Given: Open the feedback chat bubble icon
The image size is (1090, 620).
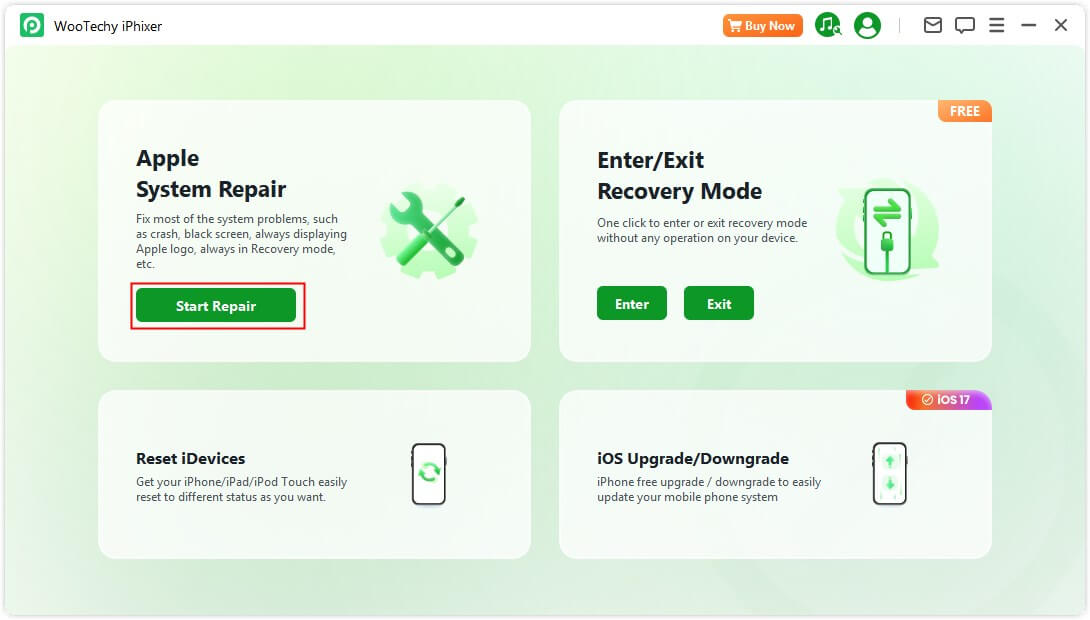Looking at the screenshot, I should pyautogui.click(x=964, y=26).
